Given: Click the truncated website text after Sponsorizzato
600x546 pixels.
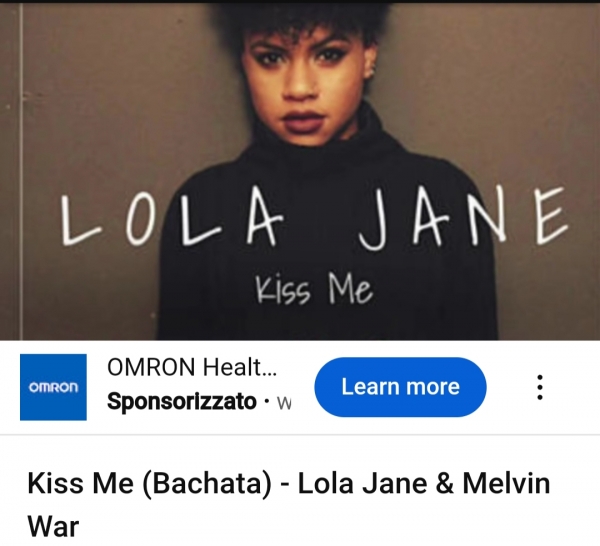Looking at the screenshot, I should [x=284, y=403].
